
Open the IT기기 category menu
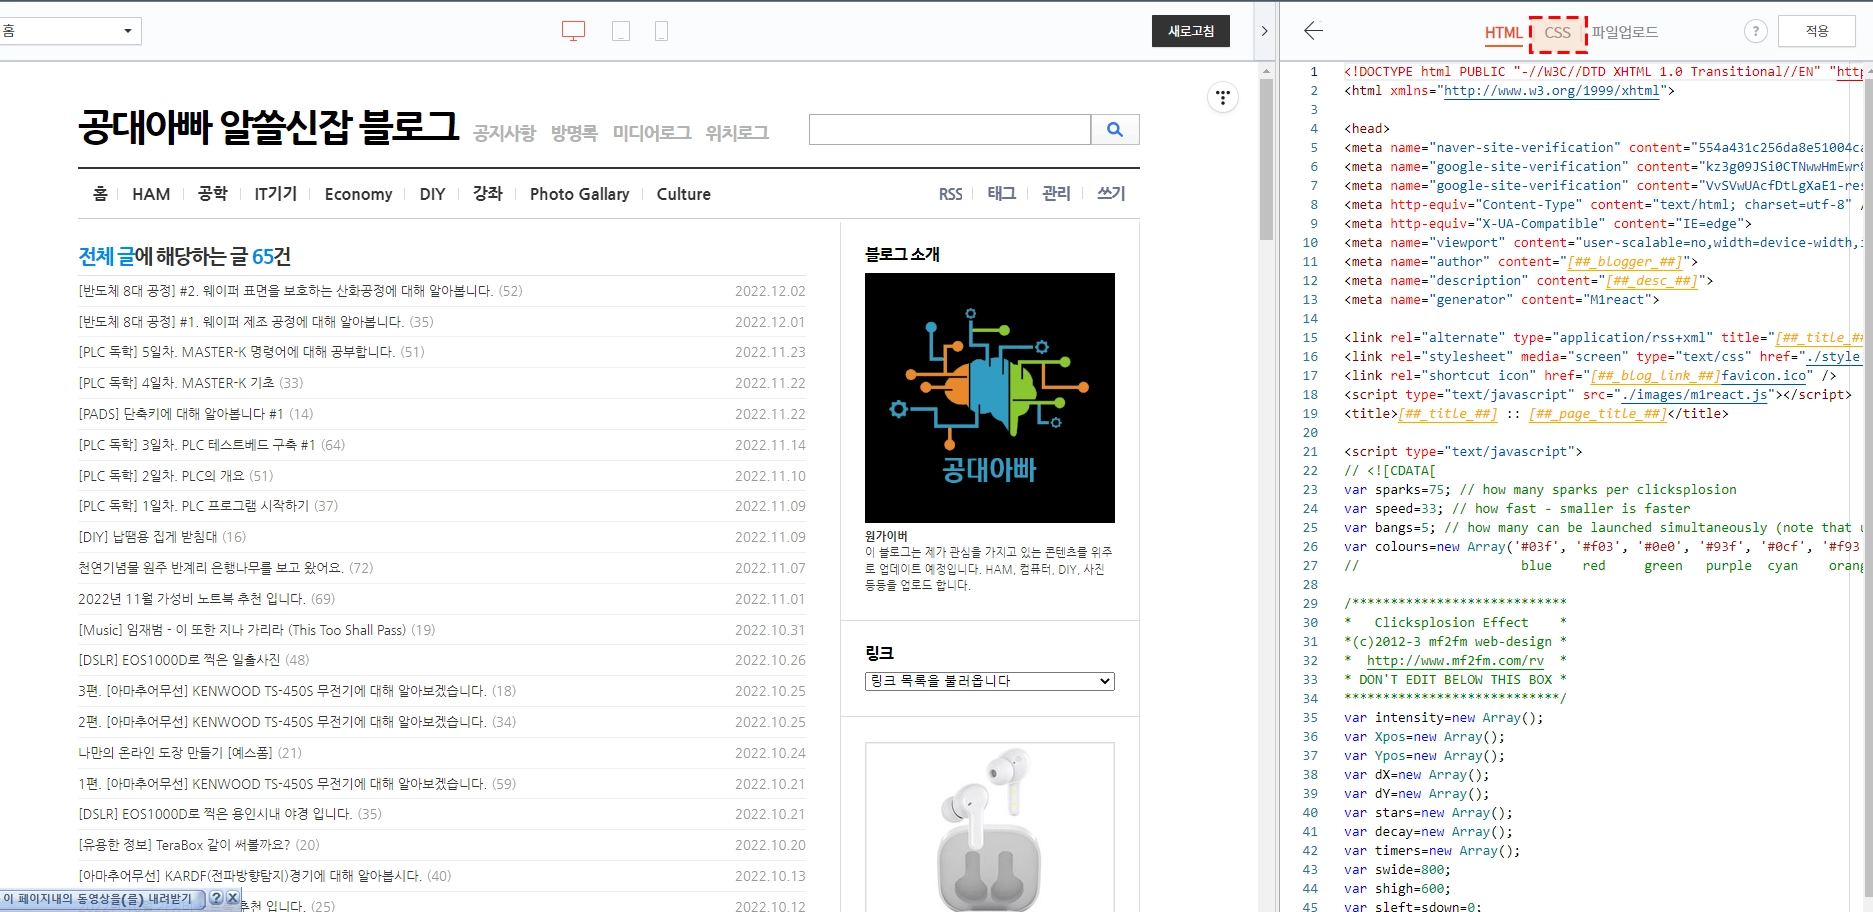pyautogui.click(x=275, y=193)
